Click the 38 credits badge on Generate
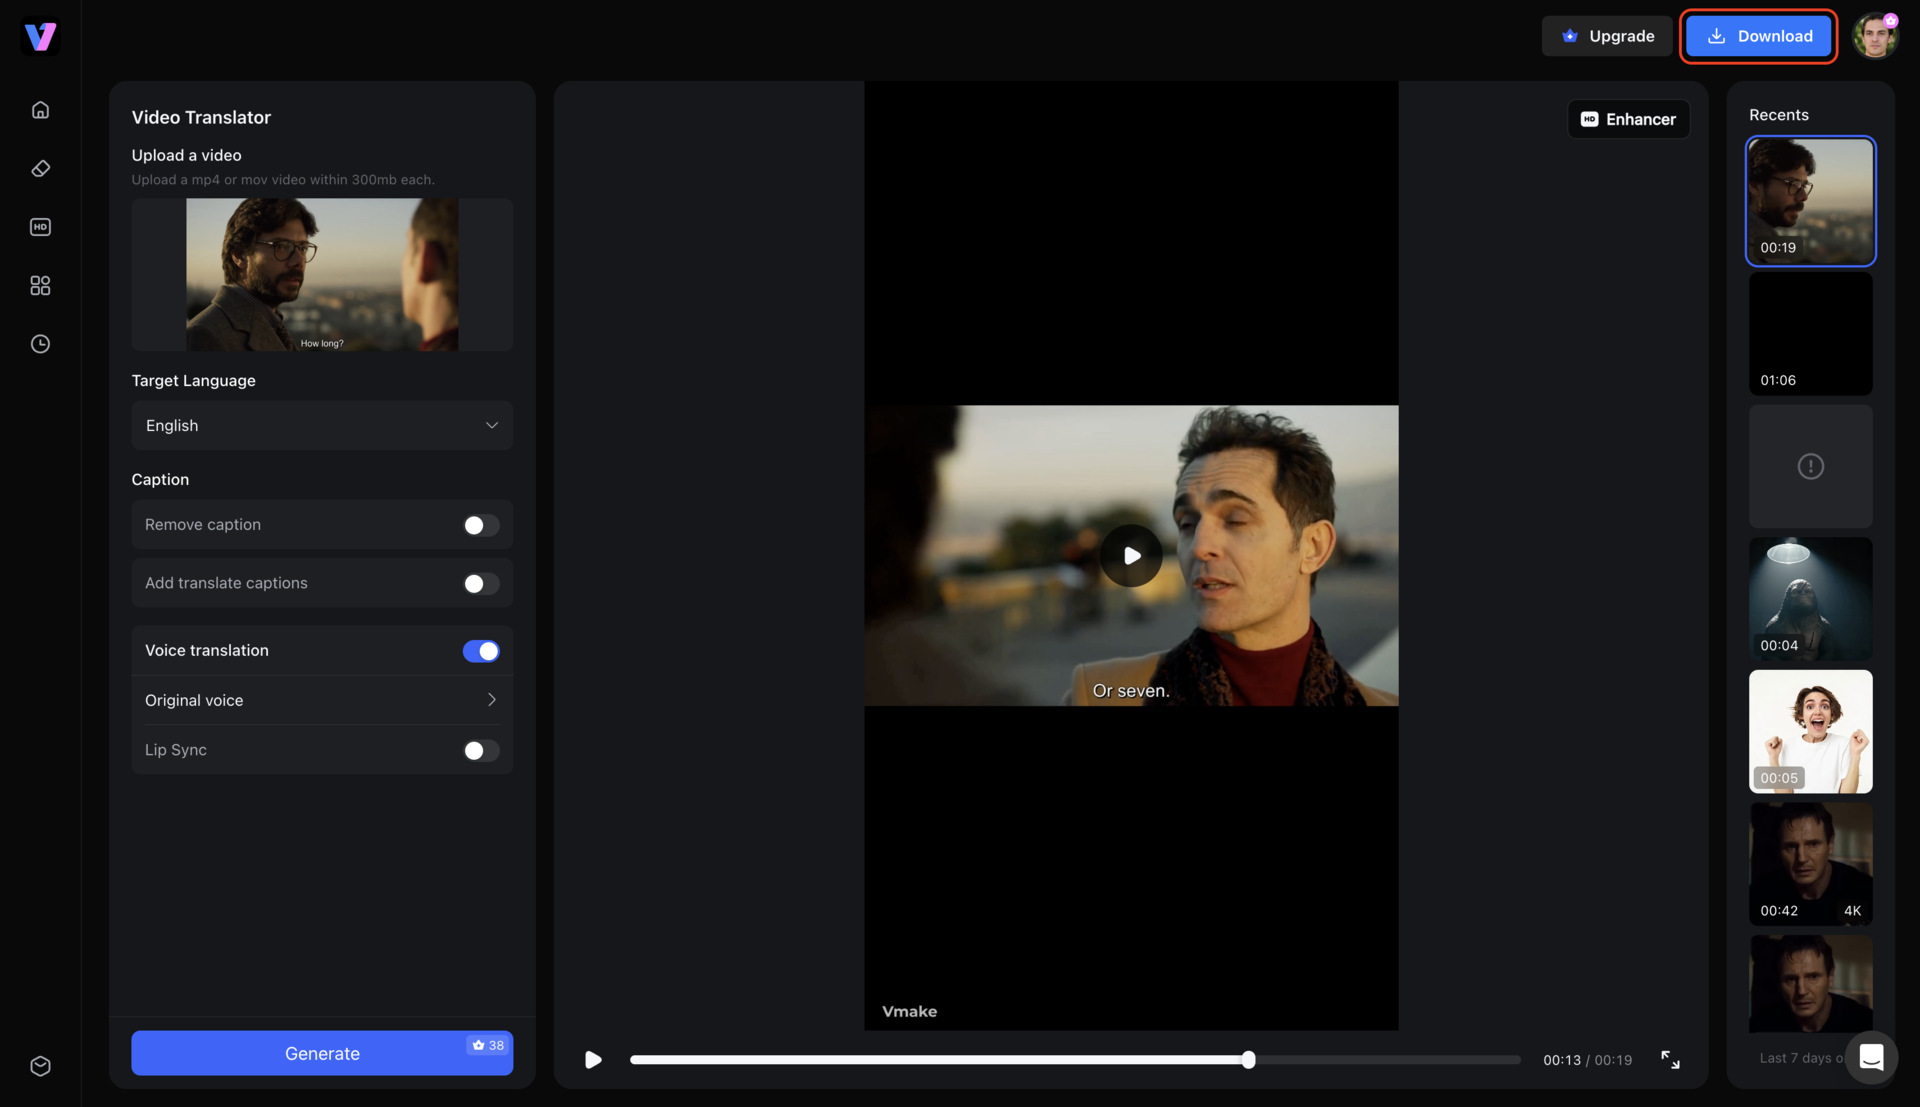 click(489, 1045)
